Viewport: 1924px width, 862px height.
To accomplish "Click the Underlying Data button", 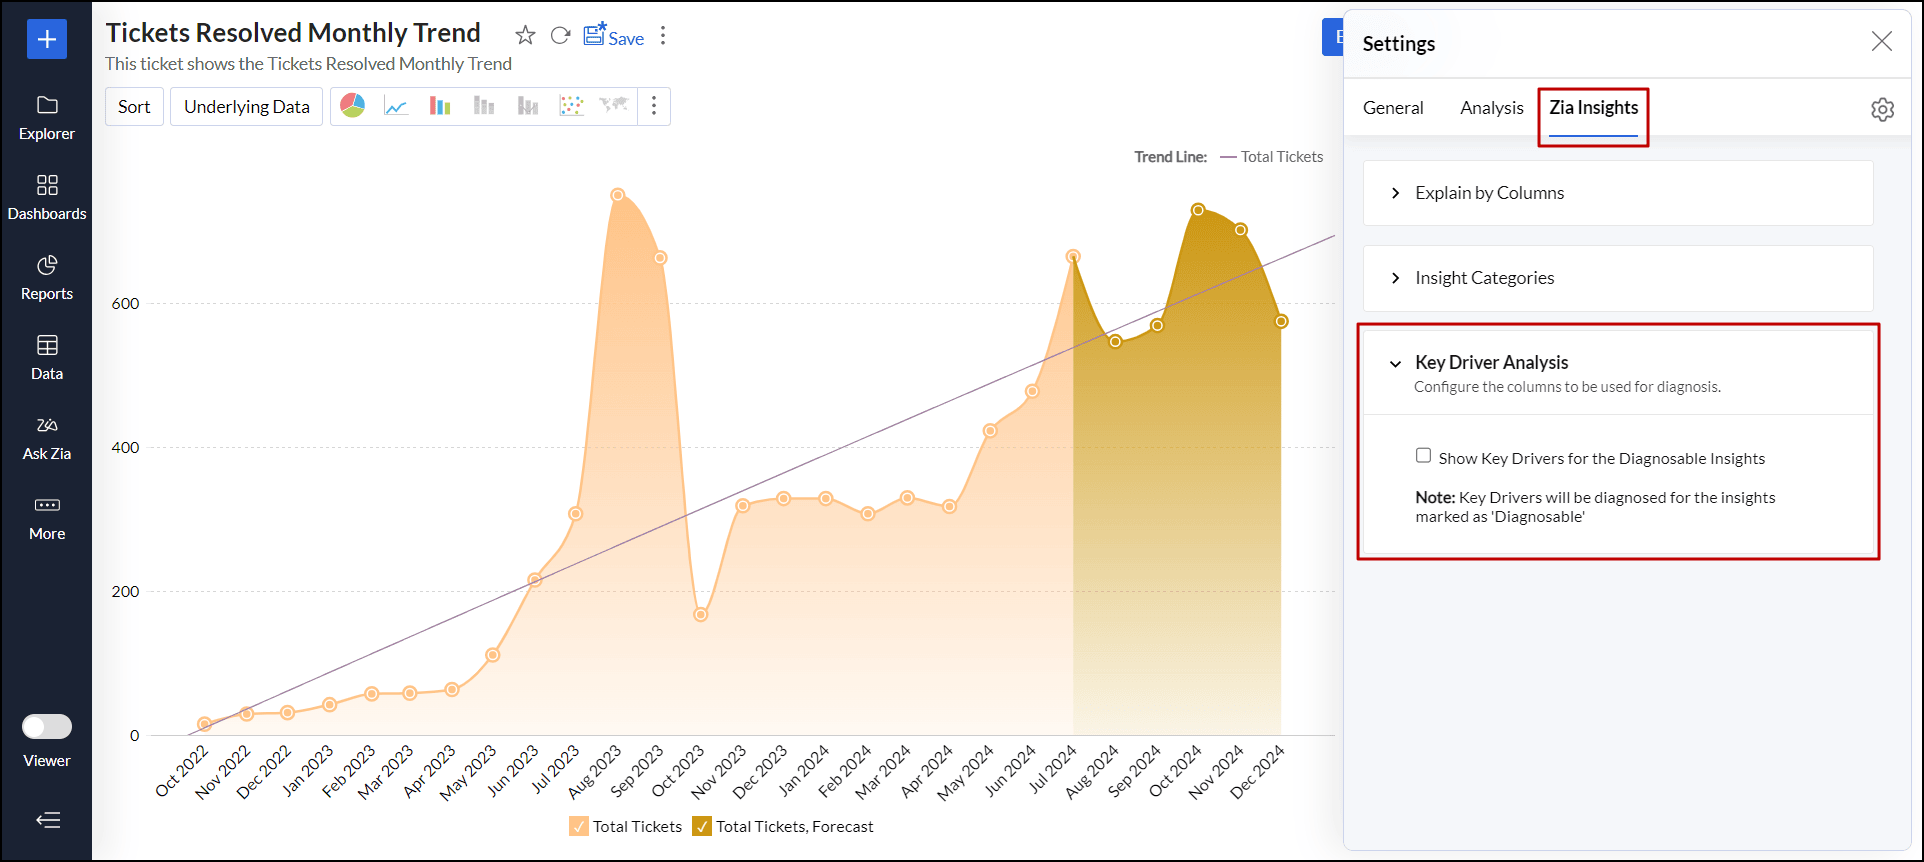I will tap(246, 107).
